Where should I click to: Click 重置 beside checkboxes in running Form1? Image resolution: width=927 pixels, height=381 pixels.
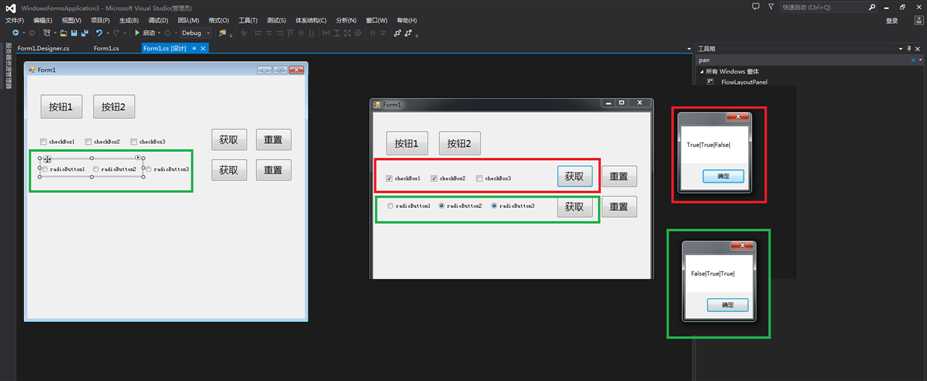[619, 176]
